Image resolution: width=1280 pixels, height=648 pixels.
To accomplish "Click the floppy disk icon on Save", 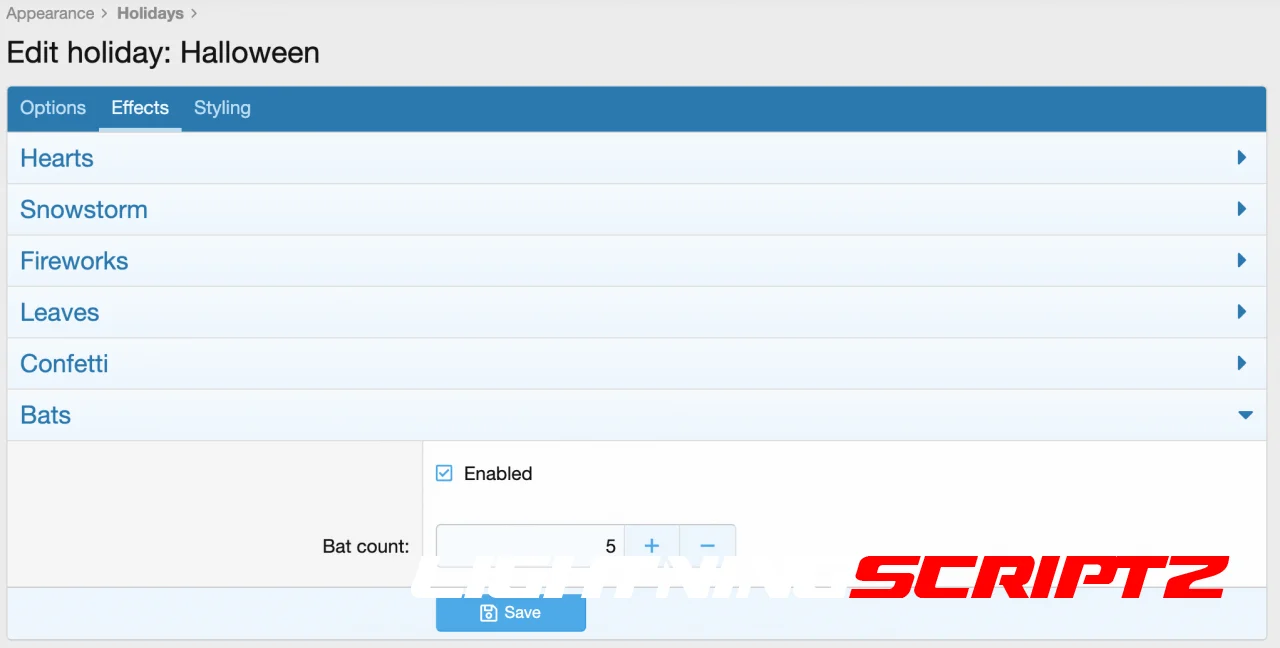I will pyautogui.click(x=489, y=613).
